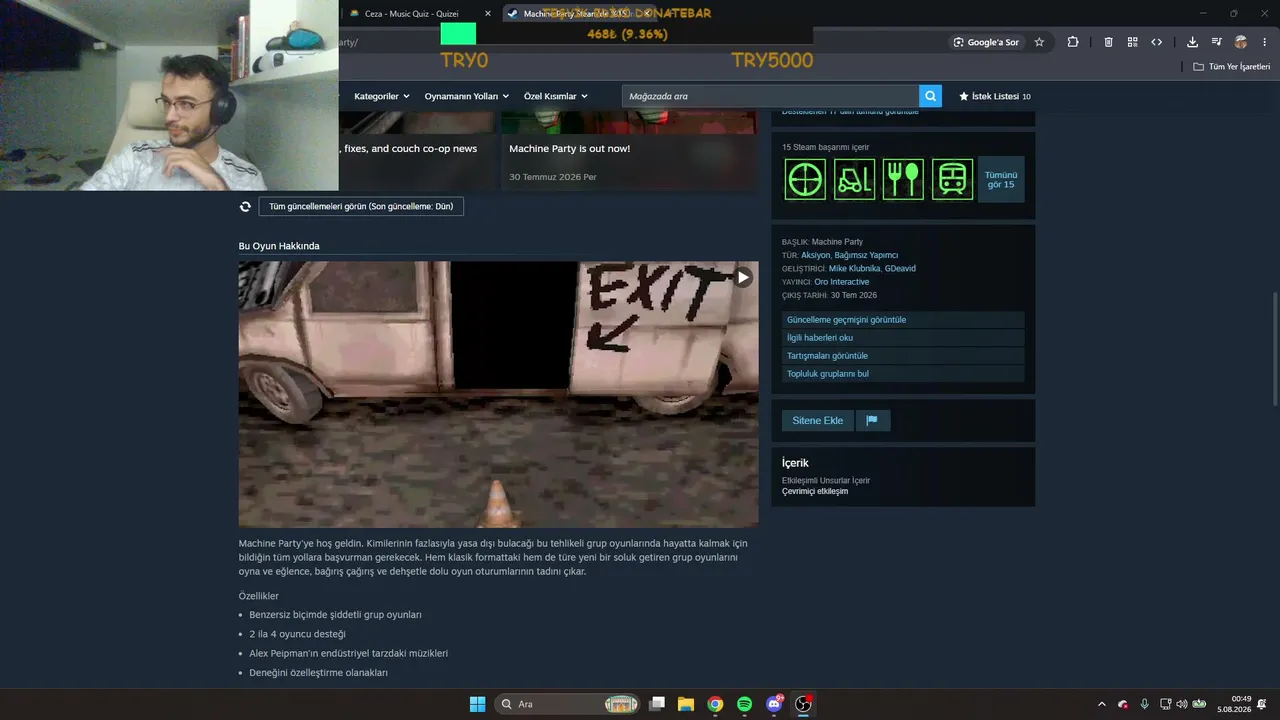
Task: Open Spotify from the taskbar
Action: (x=744, y=704)
